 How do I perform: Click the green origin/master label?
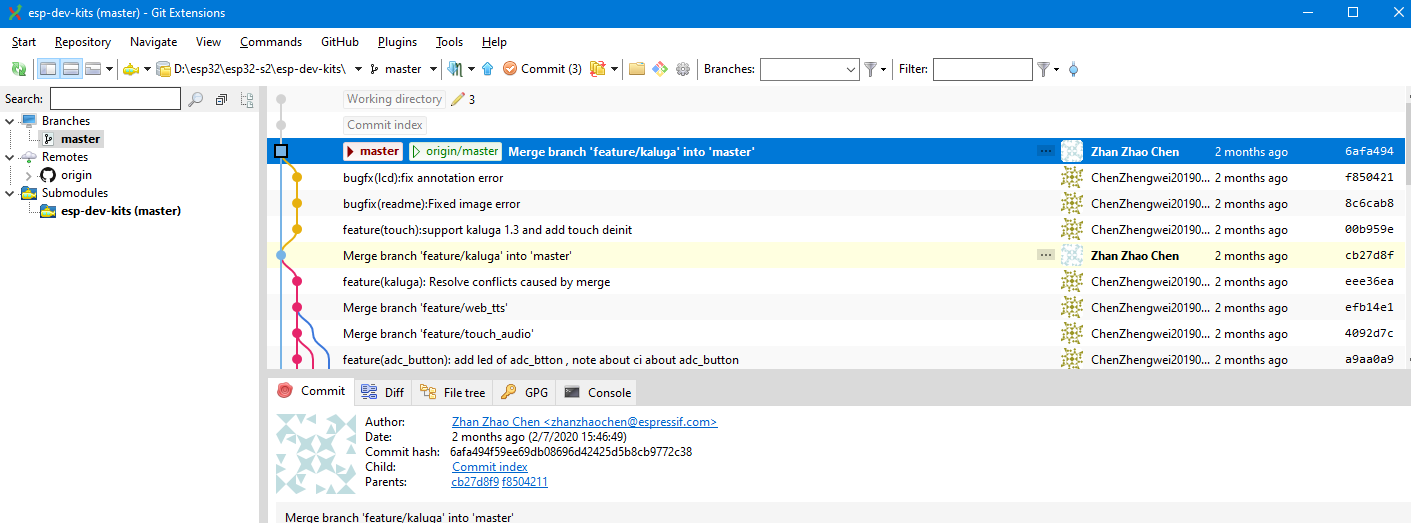click(x=455, y=151)
